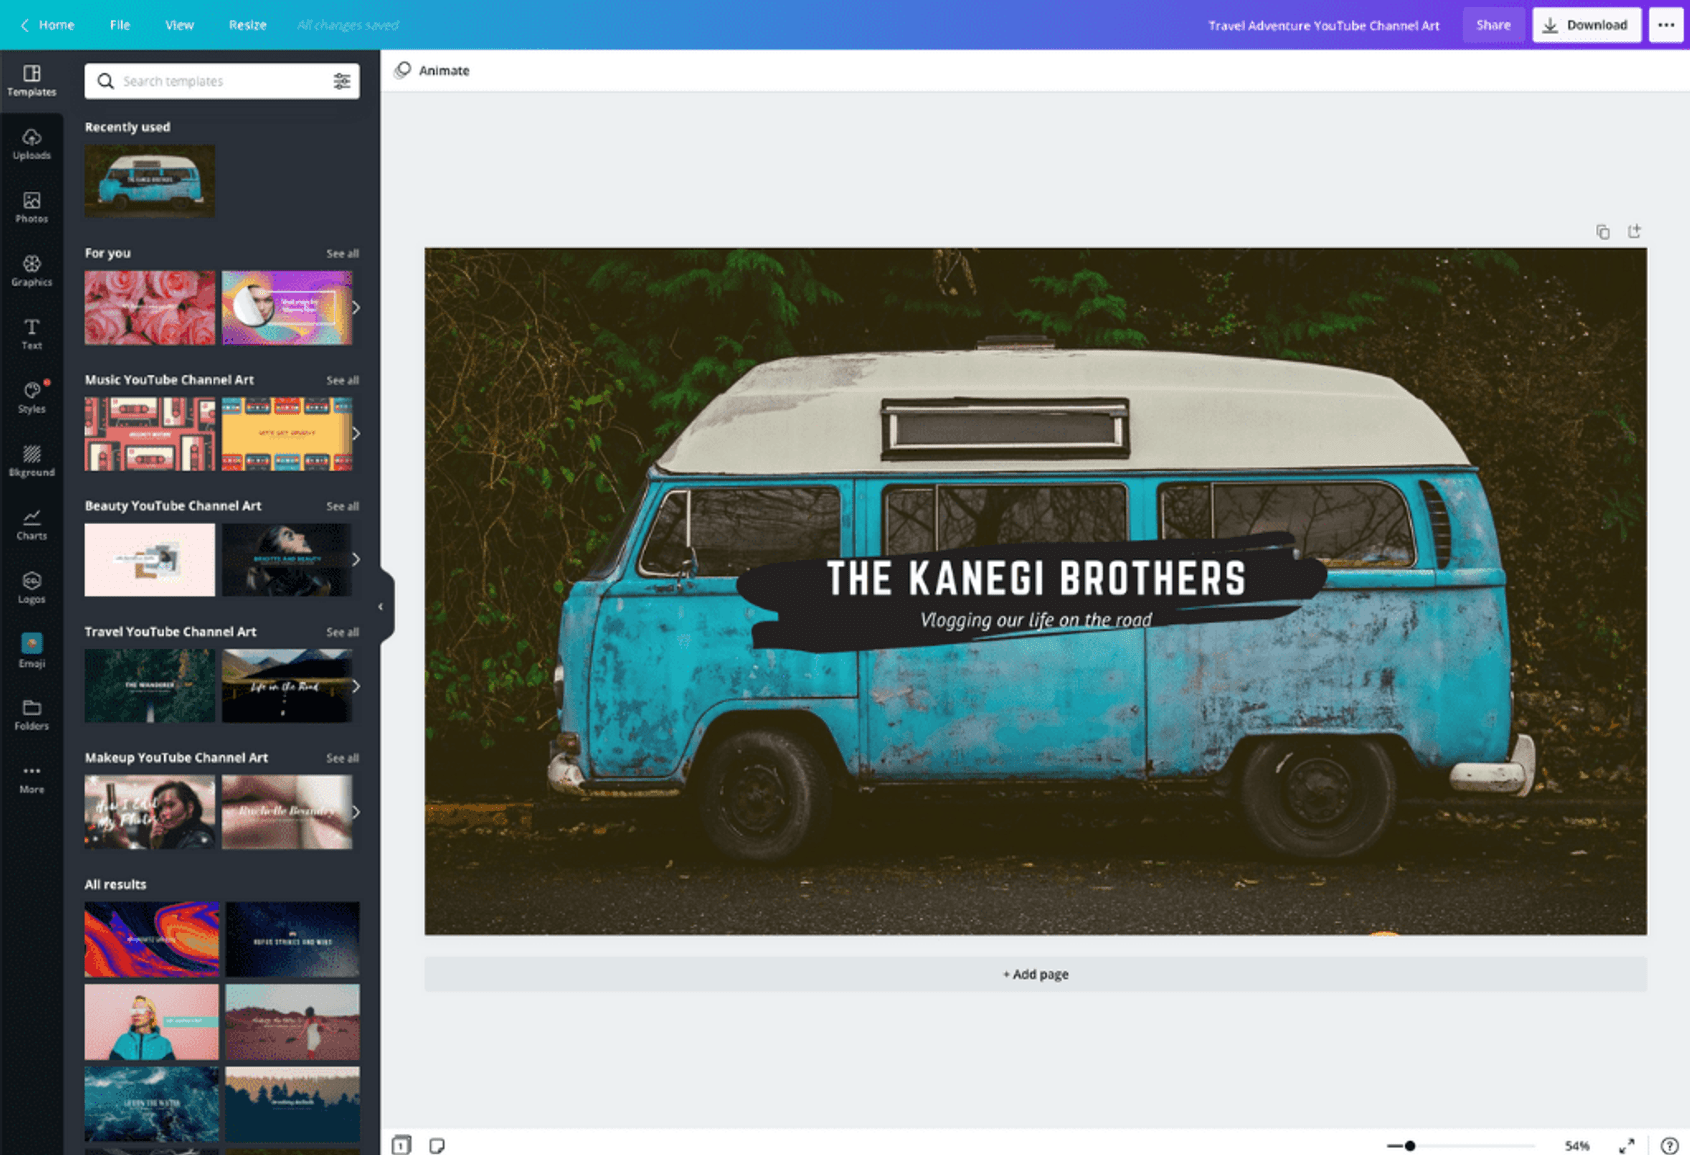Open the Background panel
The height and width of the screenshot is (1155, 1690).
(x=32, y=460)
